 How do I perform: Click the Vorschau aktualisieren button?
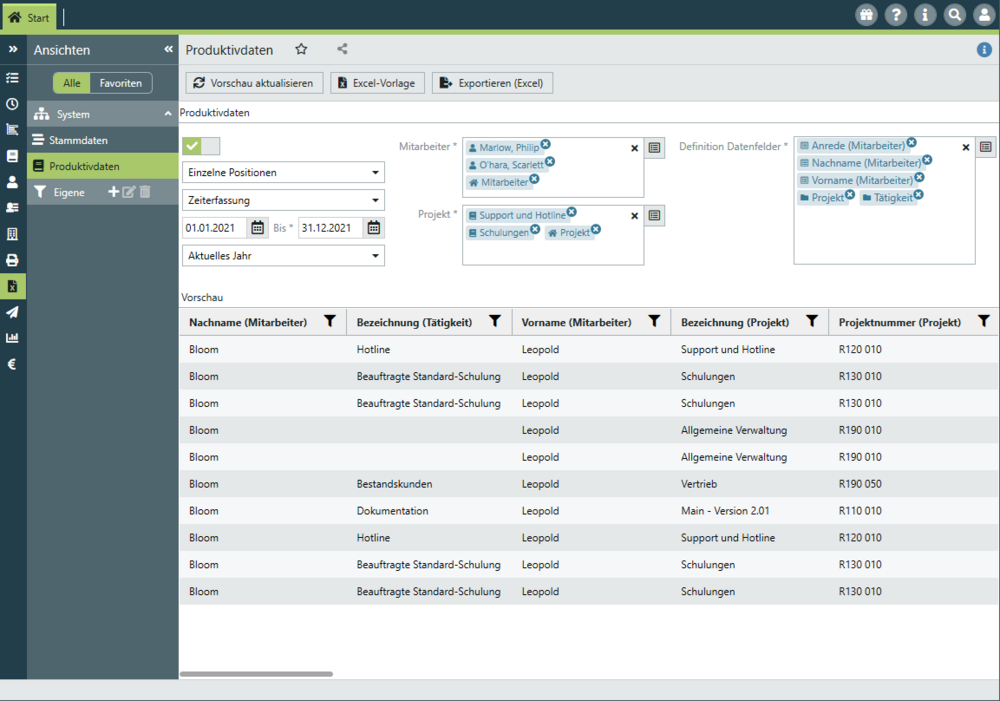[253, 83]
